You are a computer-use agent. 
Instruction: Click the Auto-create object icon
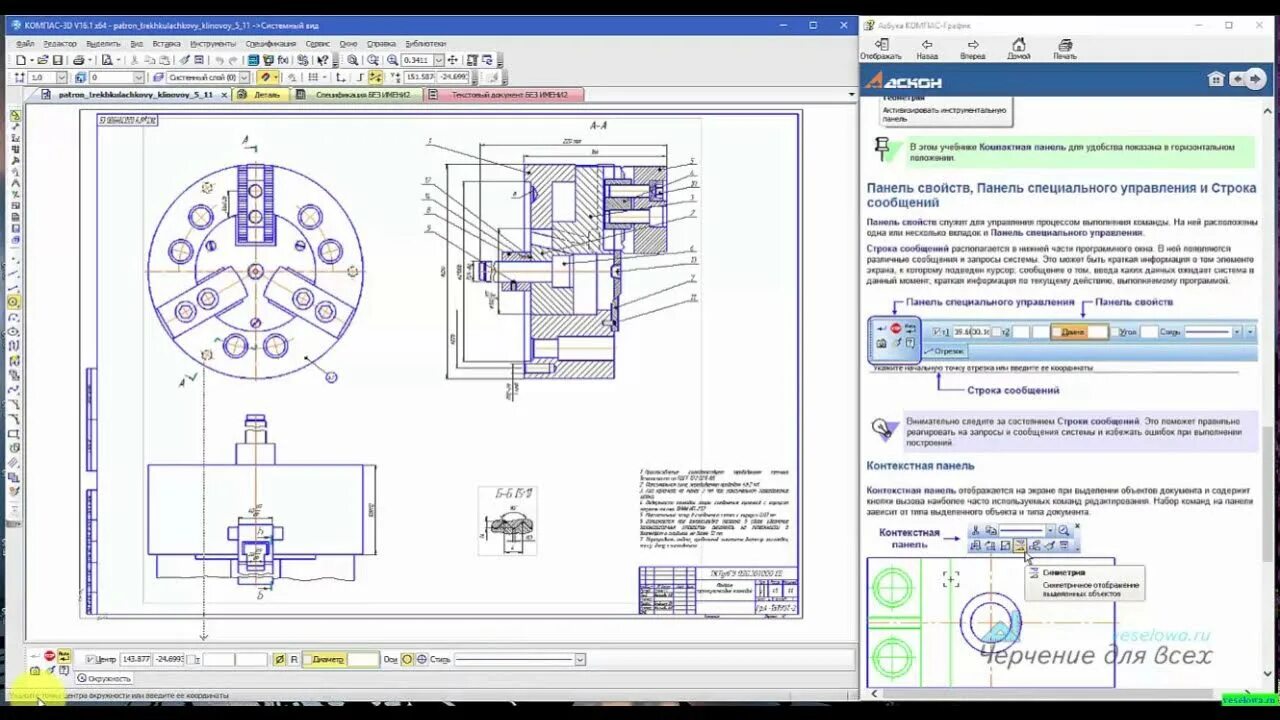[x=64, y=655]
